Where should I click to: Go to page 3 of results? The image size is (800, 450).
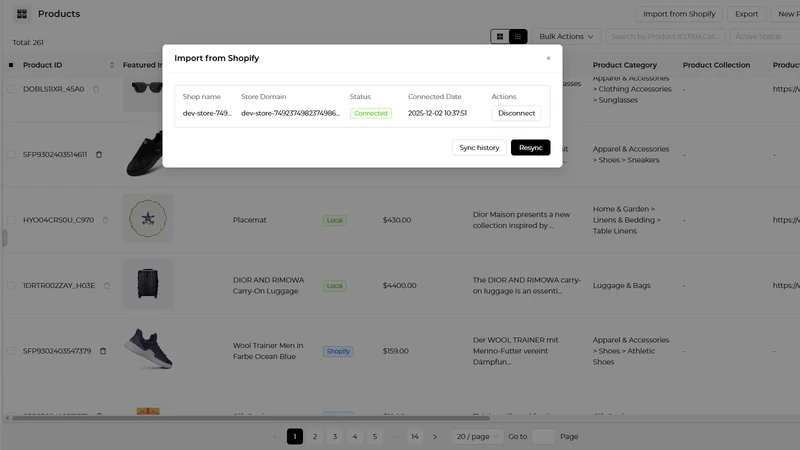pos(335,437)
